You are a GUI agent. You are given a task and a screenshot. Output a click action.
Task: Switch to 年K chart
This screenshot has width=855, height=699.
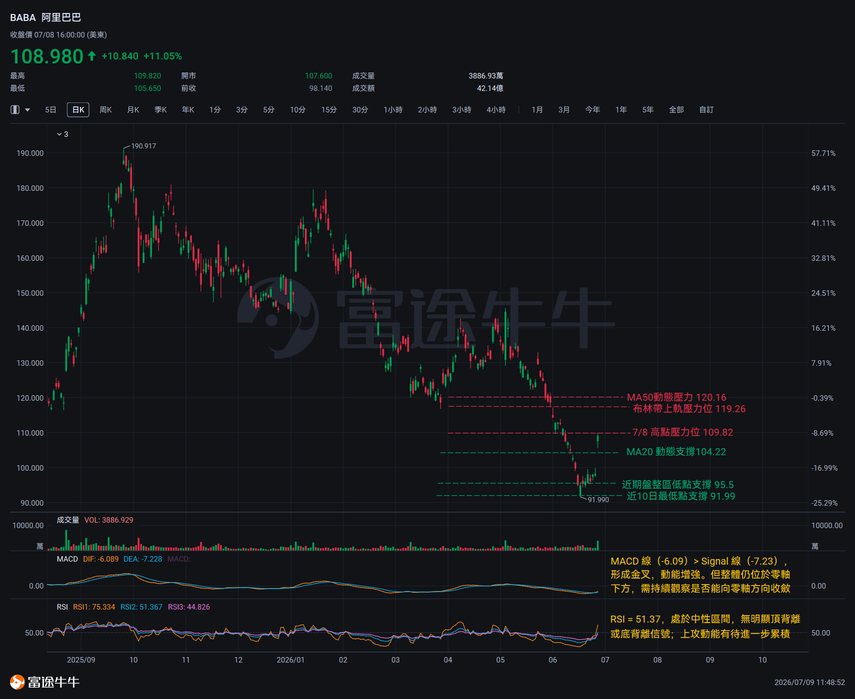coord(188,110)
